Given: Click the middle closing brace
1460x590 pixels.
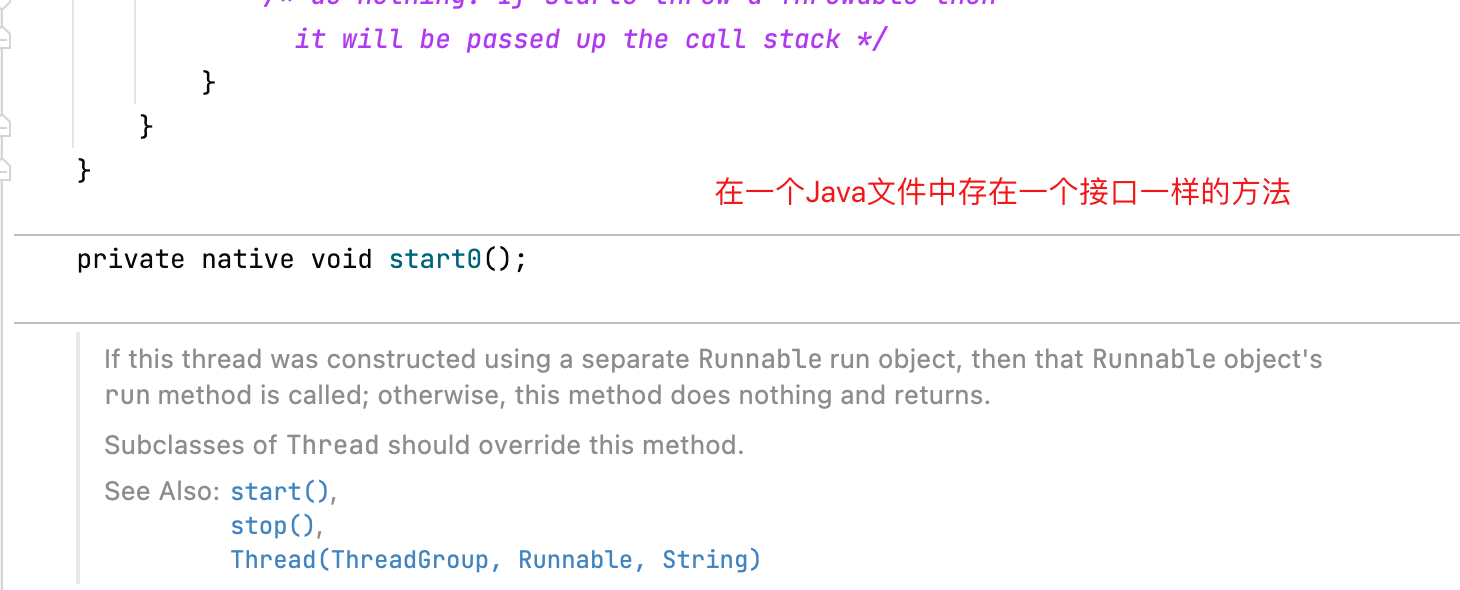Looking at the screenshot, I should coord(146,127).
